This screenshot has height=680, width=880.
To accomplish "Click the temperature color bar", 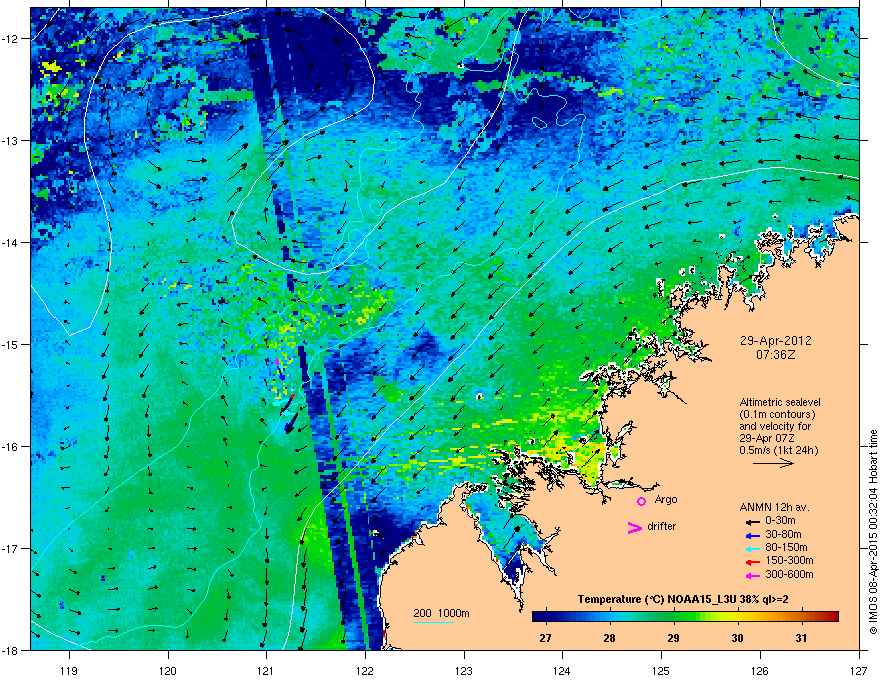I will pos(685,616).
